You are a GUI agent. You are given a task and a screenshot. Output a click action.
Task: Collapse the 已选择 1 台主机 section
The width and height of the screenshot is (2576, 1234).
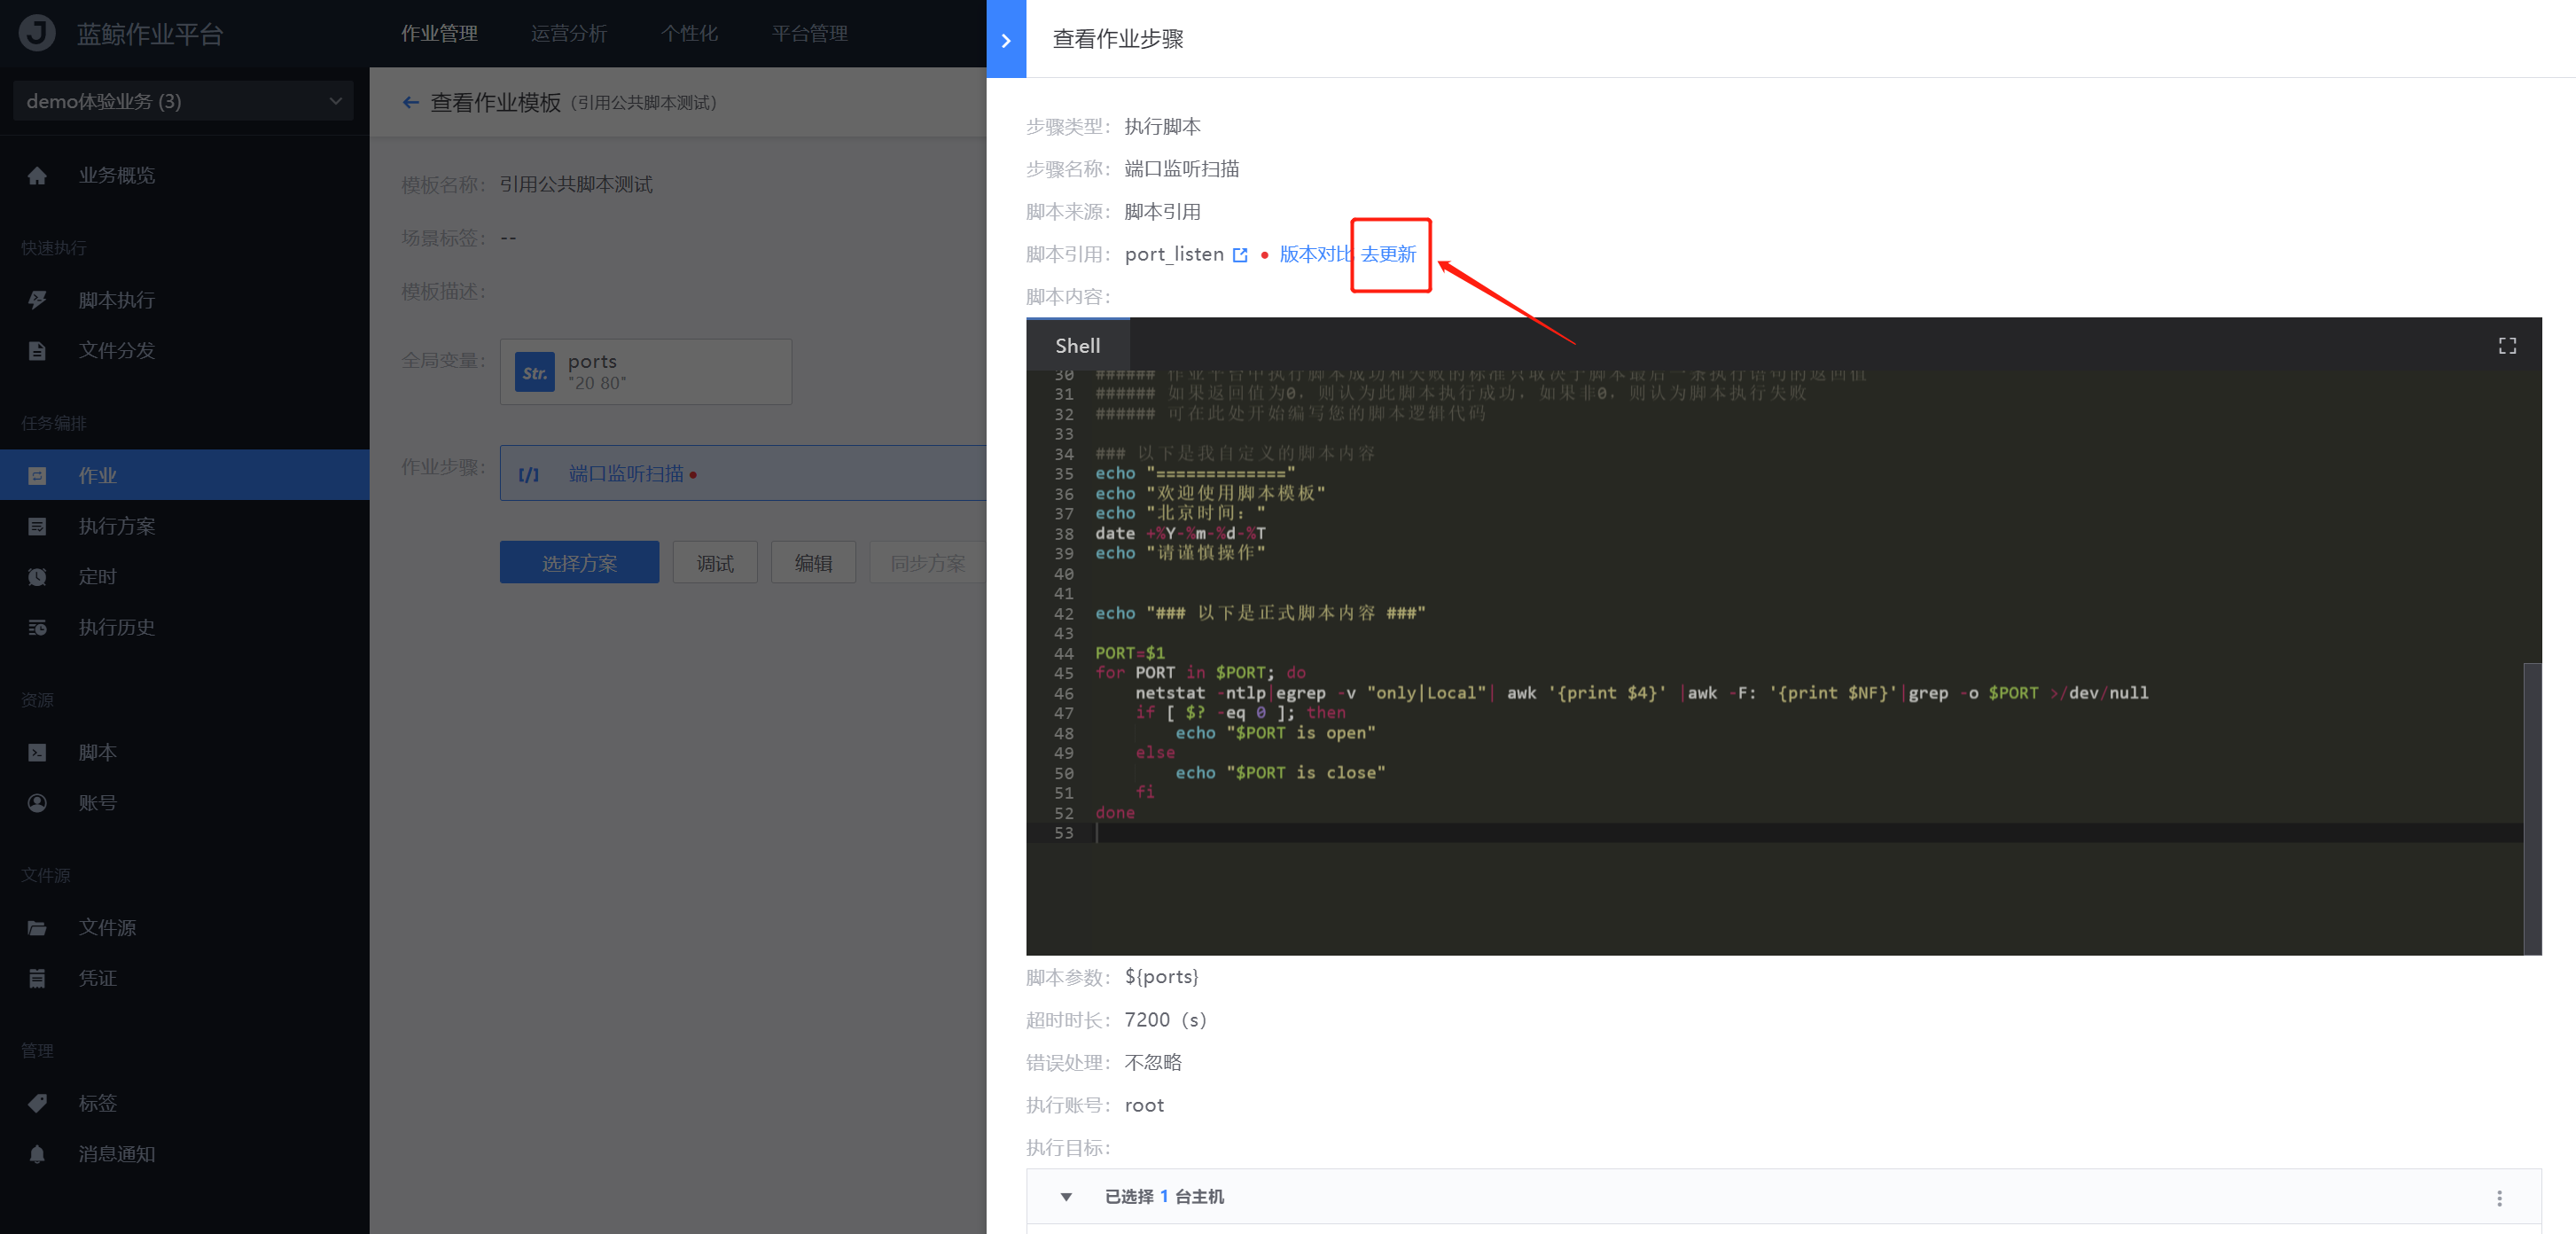[x=1066, y=1197]
